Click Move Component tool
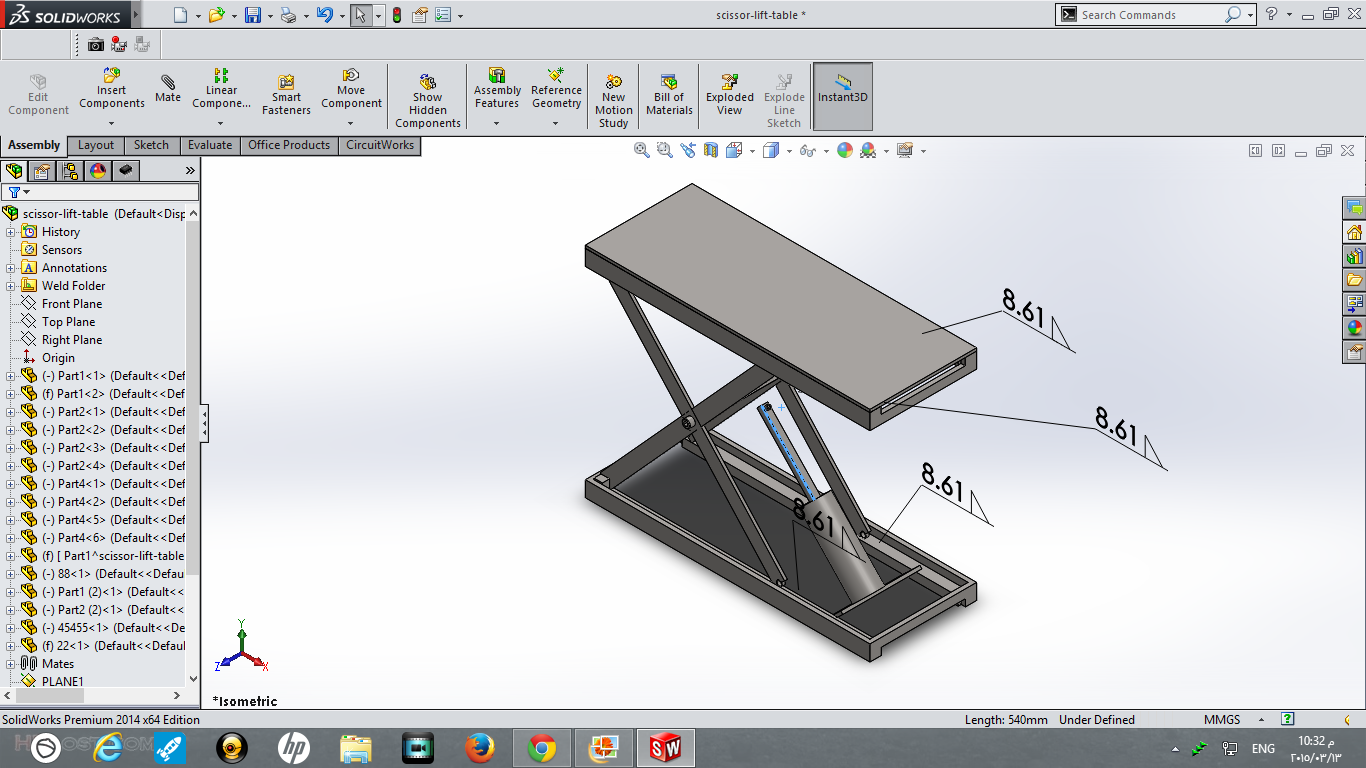This screenshot has width=1366, height=768. click(x=351, y=90)
